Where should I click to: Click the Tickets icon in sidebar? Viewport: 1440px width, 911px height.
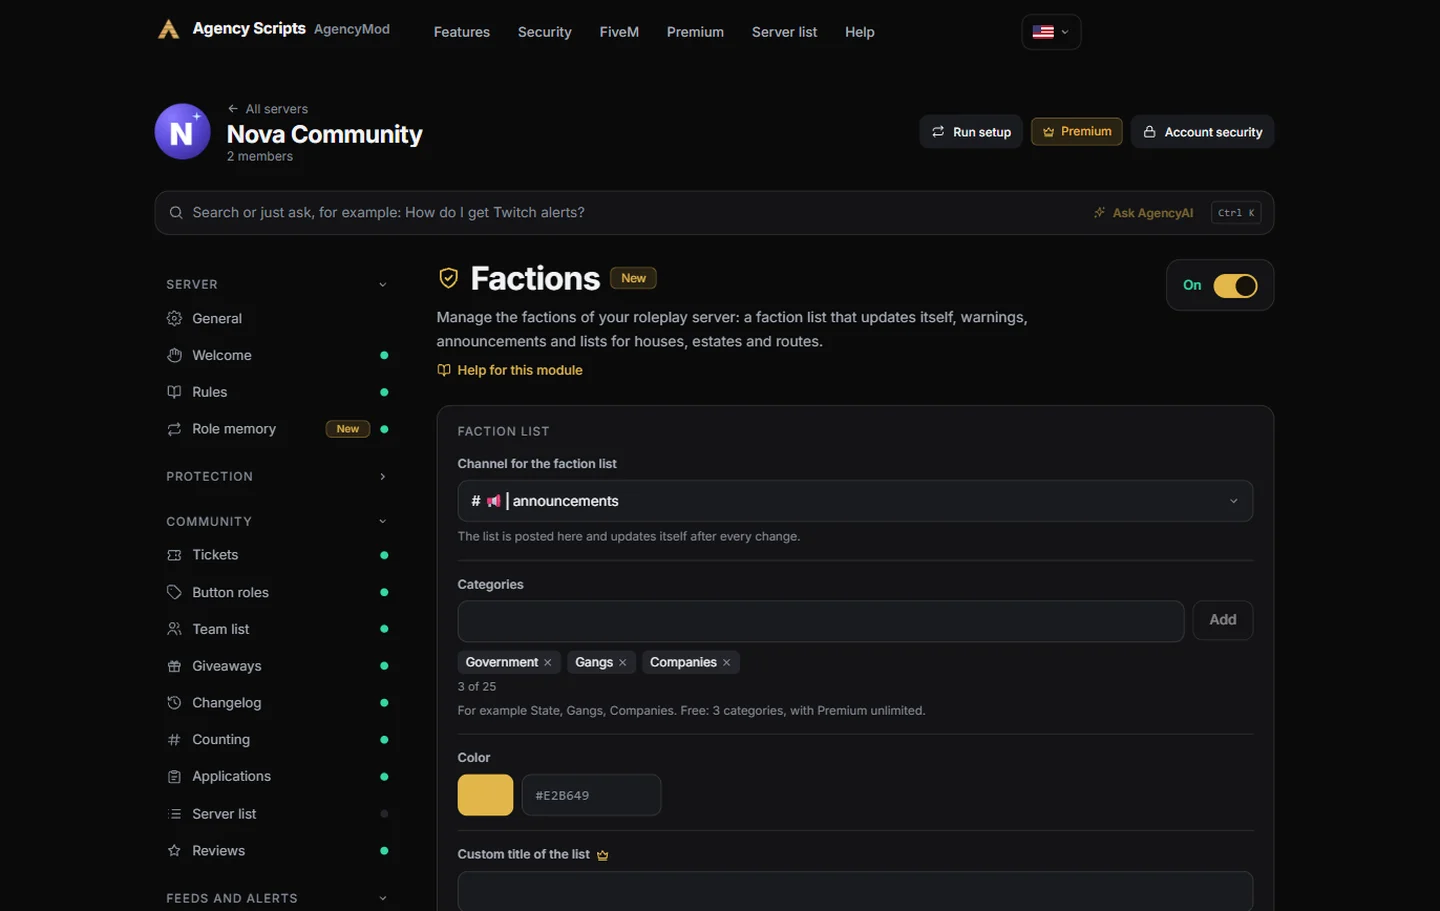click(174, 555)
